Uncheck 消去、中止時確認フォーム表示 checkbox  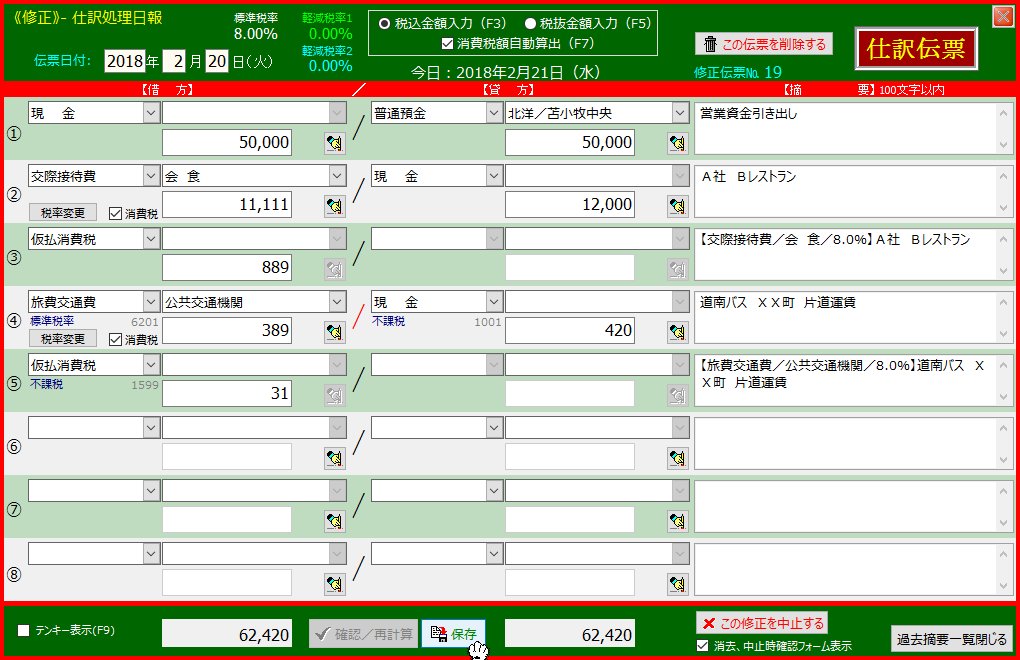tap(702, 645)
